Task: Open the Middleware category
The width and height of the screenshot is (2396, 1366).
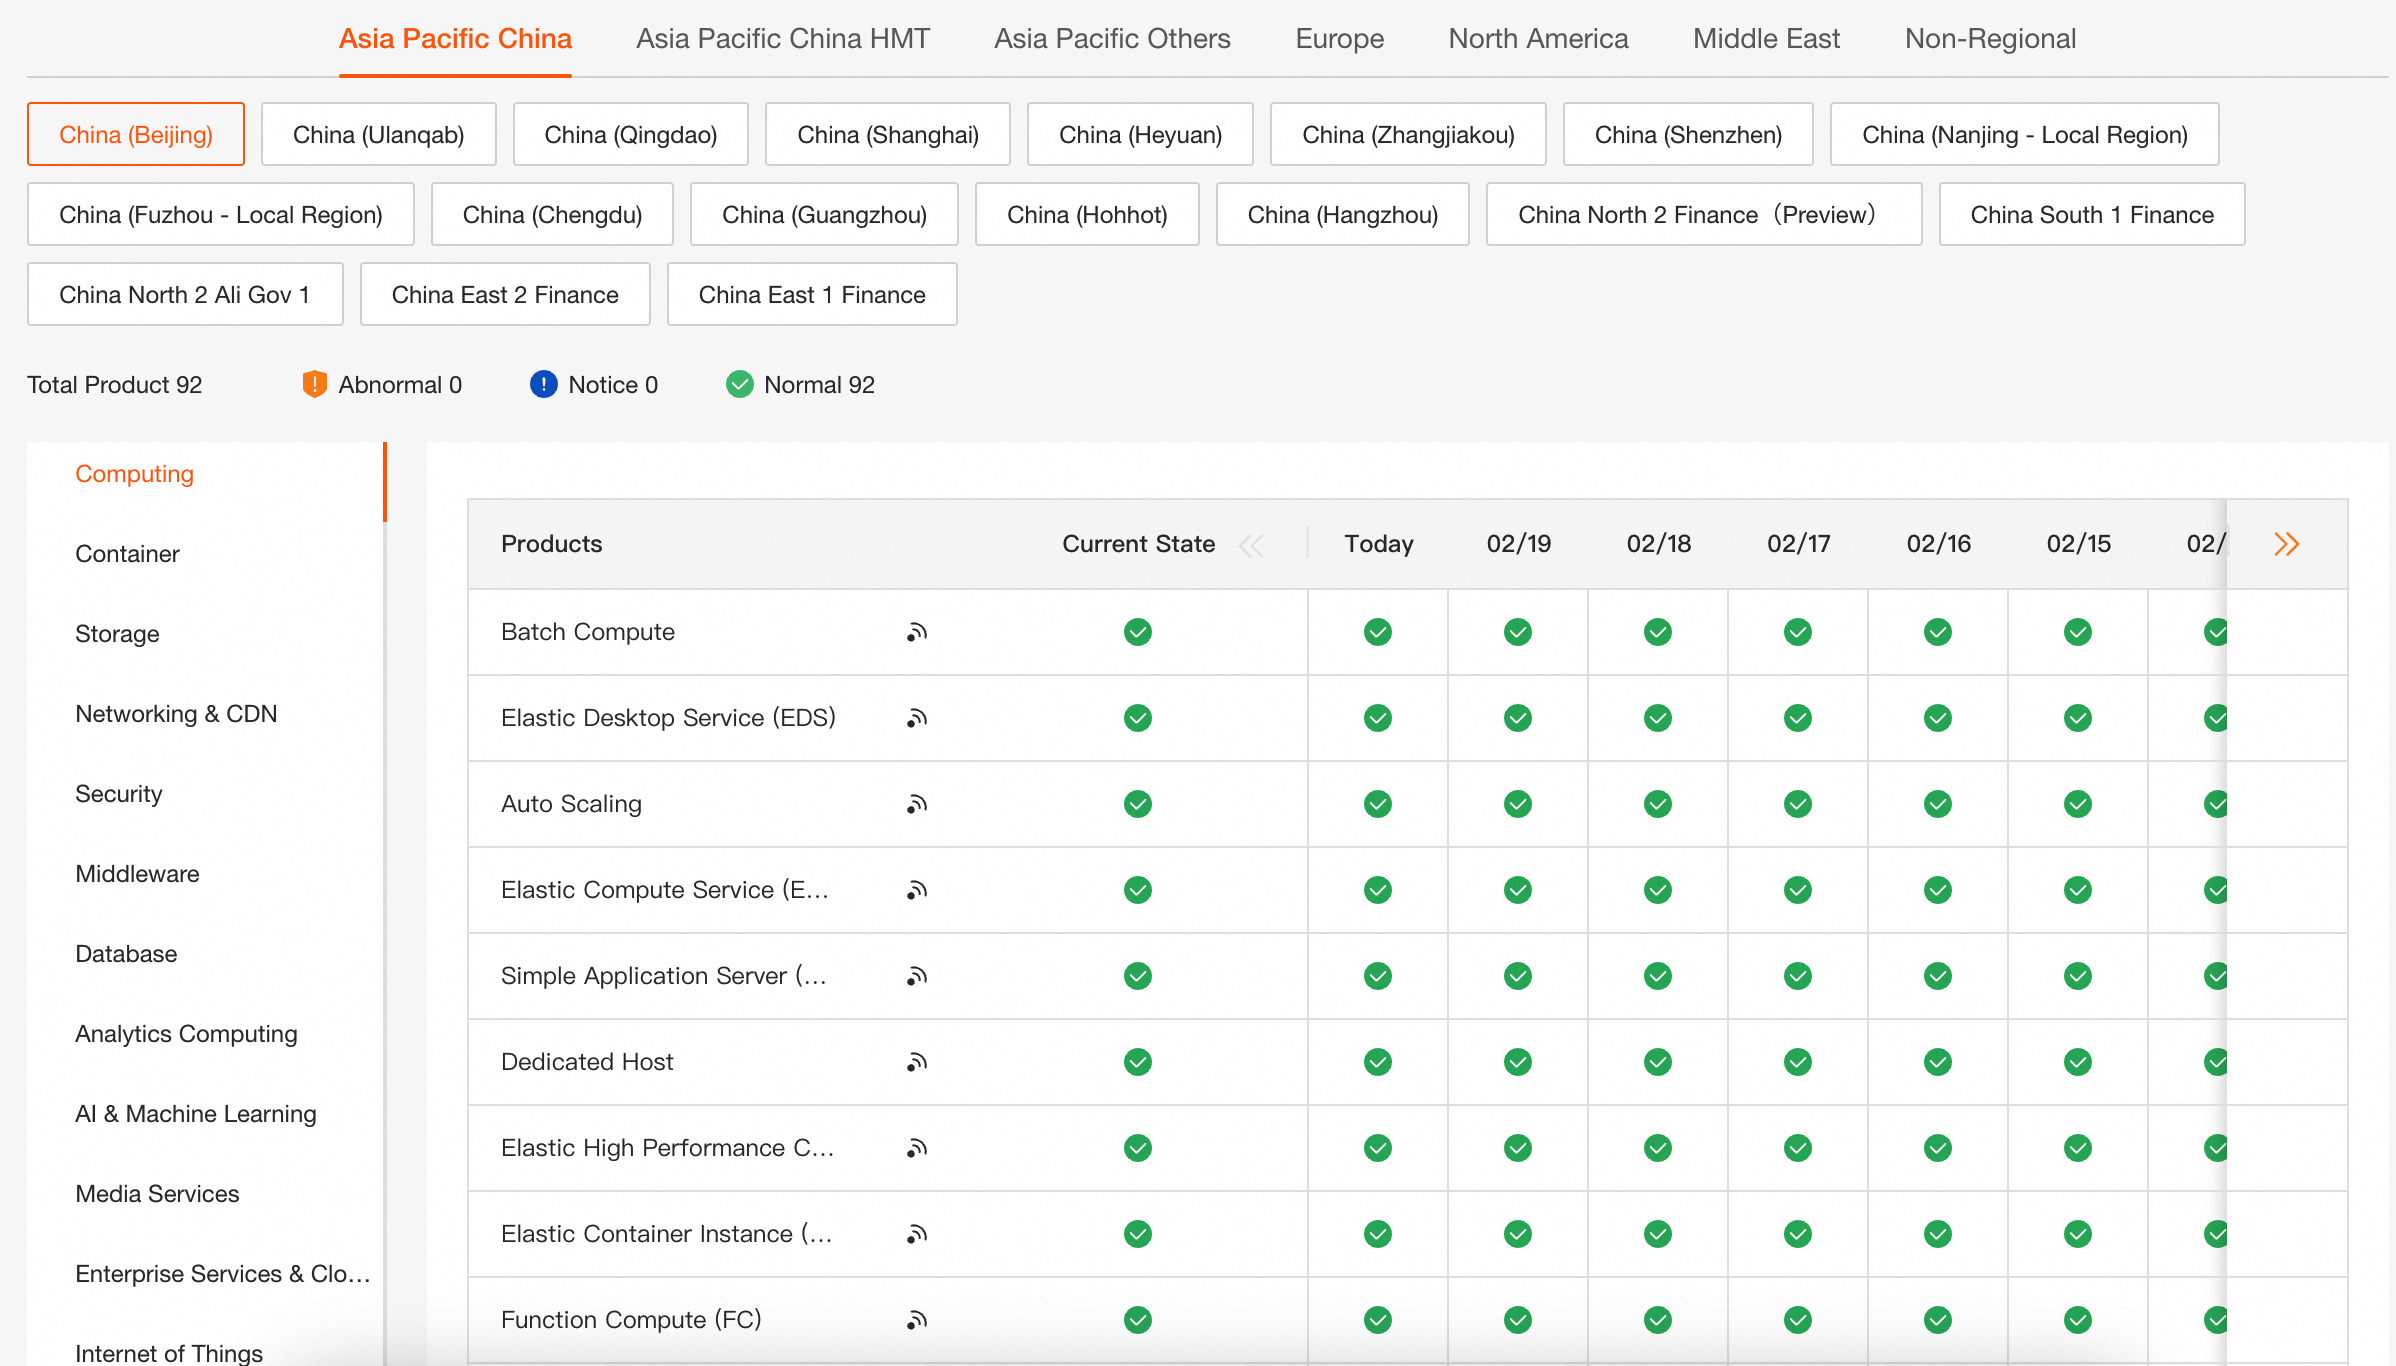Action: (x=138, y=874)
